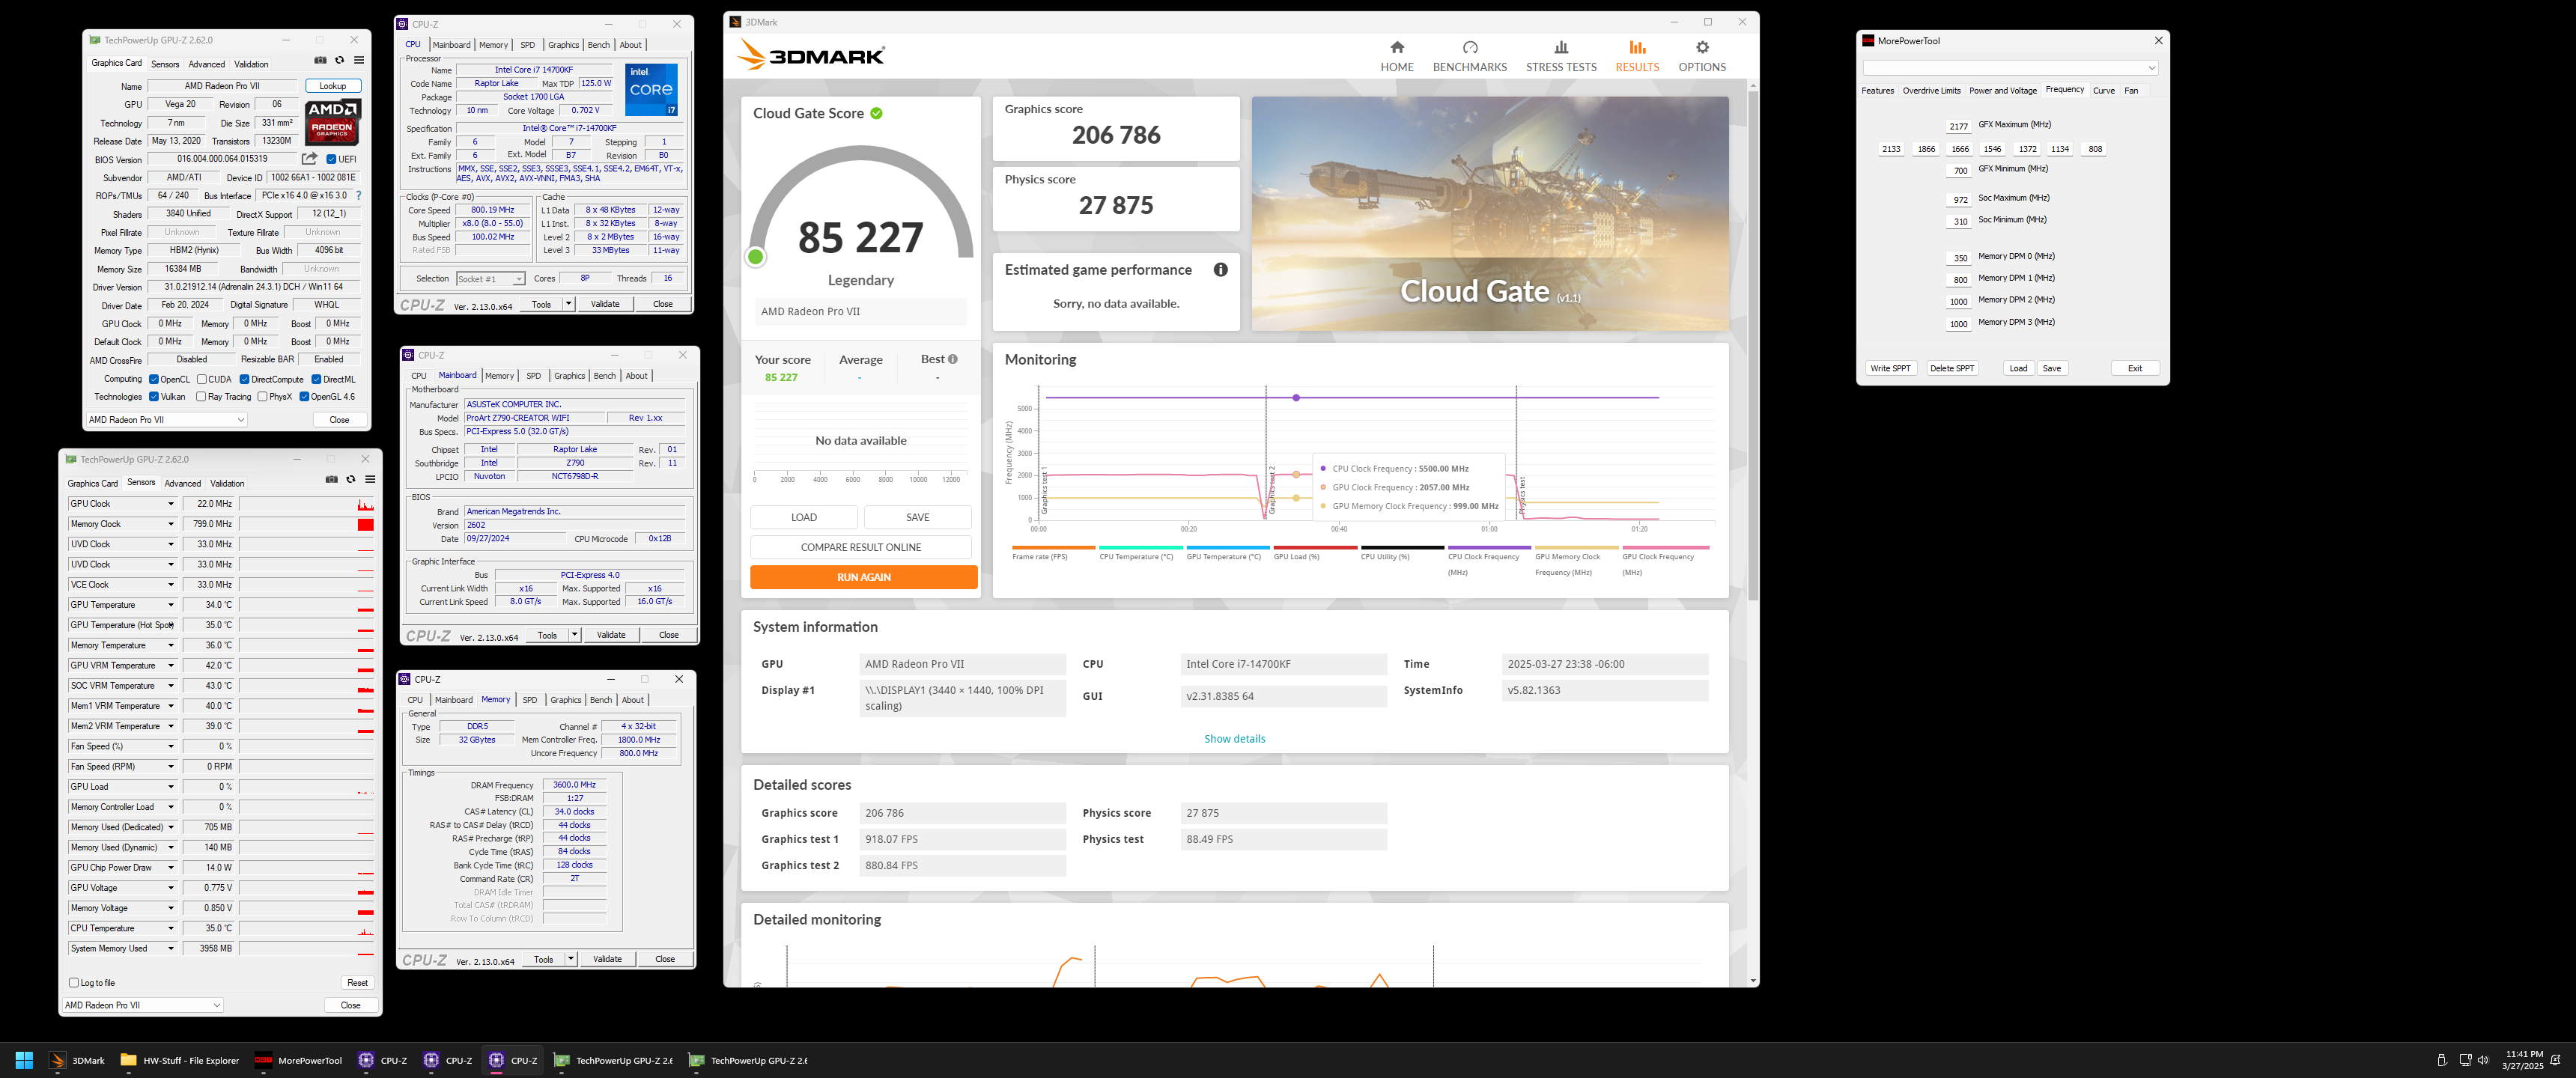Expand the GPU Chip Power Draw sensor dropdown
This screenshot has width=2576, height=1078.
(171, 868)
